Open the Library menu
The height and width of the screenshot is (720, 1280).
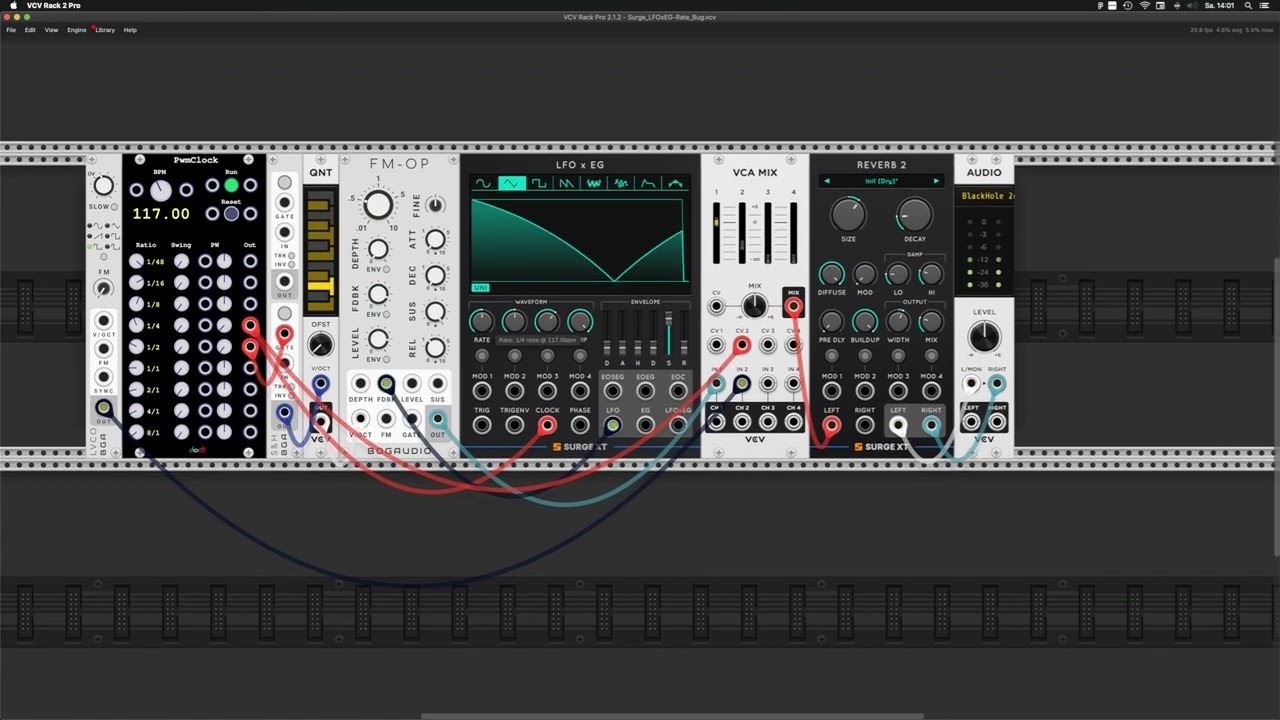click(105, 30)
